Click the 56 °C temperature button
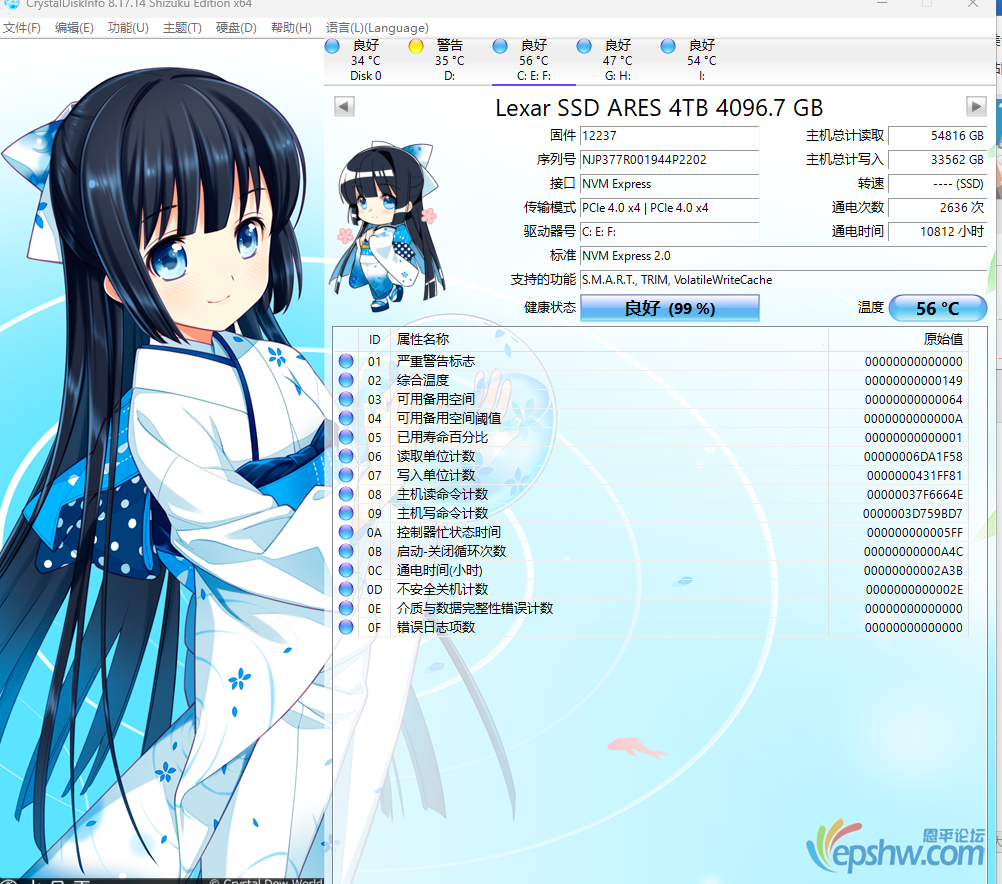The height and width of the screenshot is (884, 1002). click(937, 308)
